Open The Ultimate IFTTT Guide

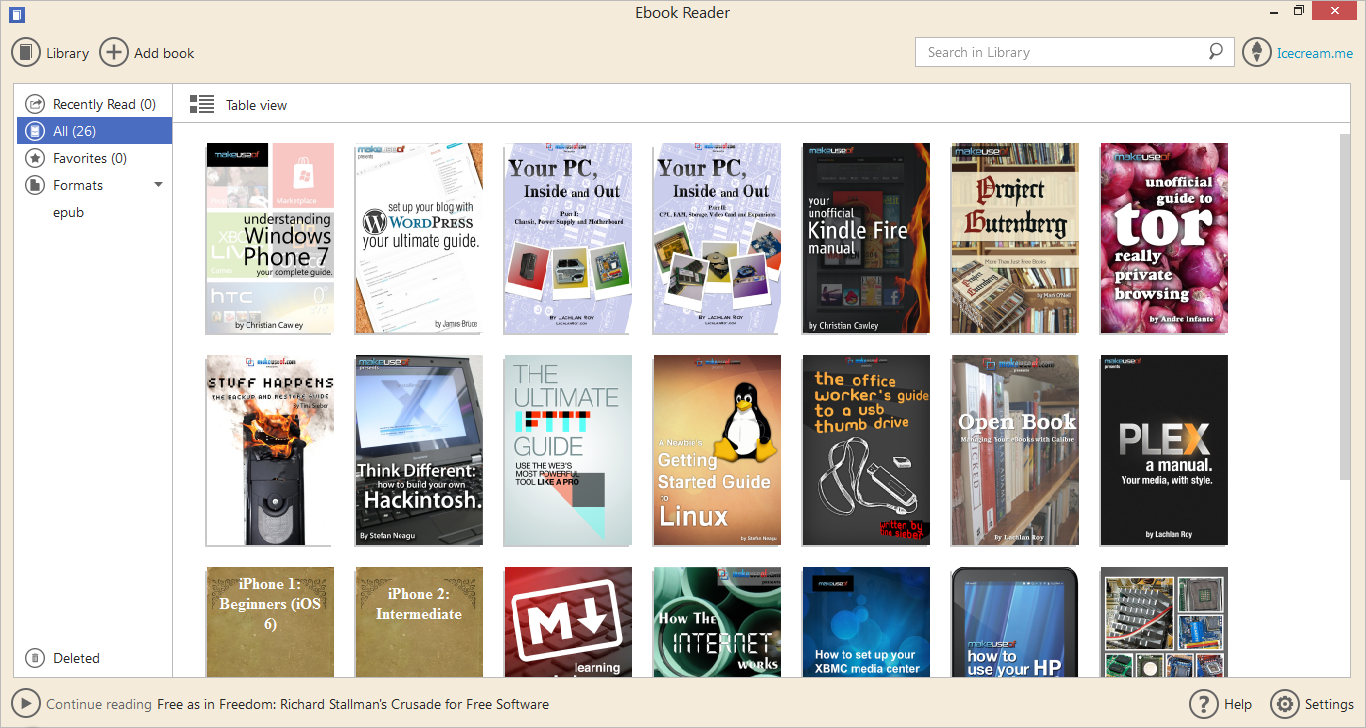click(x=568, y=450)
